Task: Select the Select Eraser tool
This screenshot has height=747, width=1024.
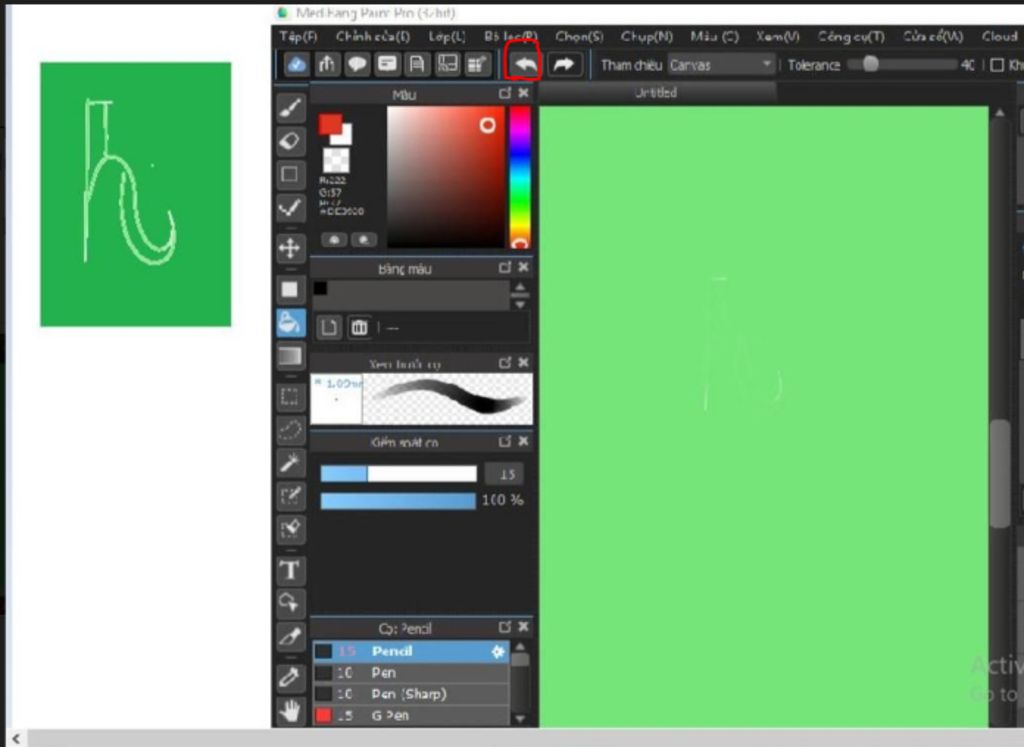Action: pos(291,530)
